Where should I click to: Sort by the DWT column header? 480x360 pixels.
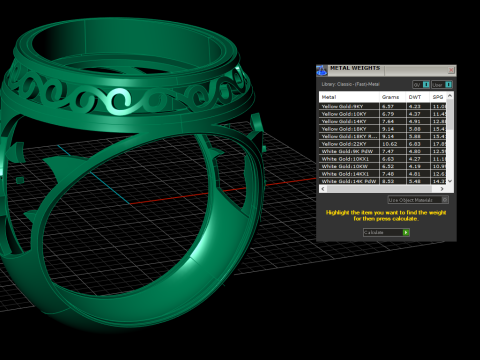418,97
